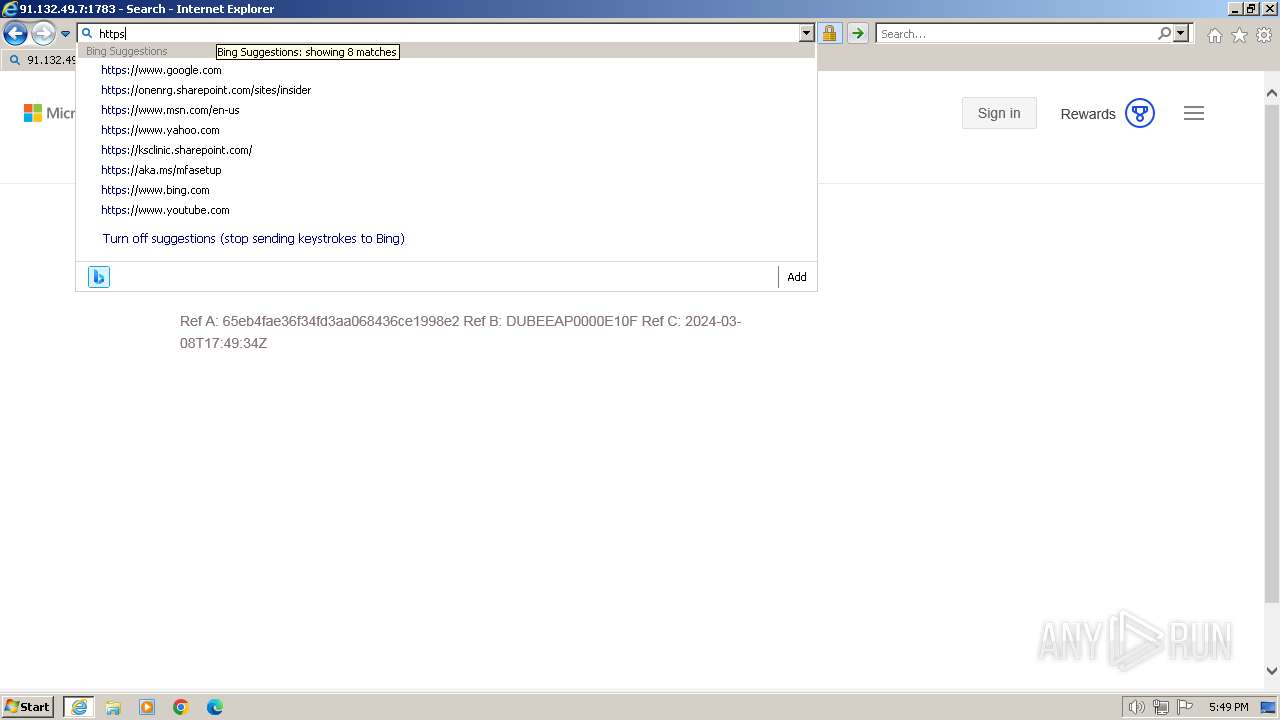Click the Search box in toolbar

coord(1015,33)
